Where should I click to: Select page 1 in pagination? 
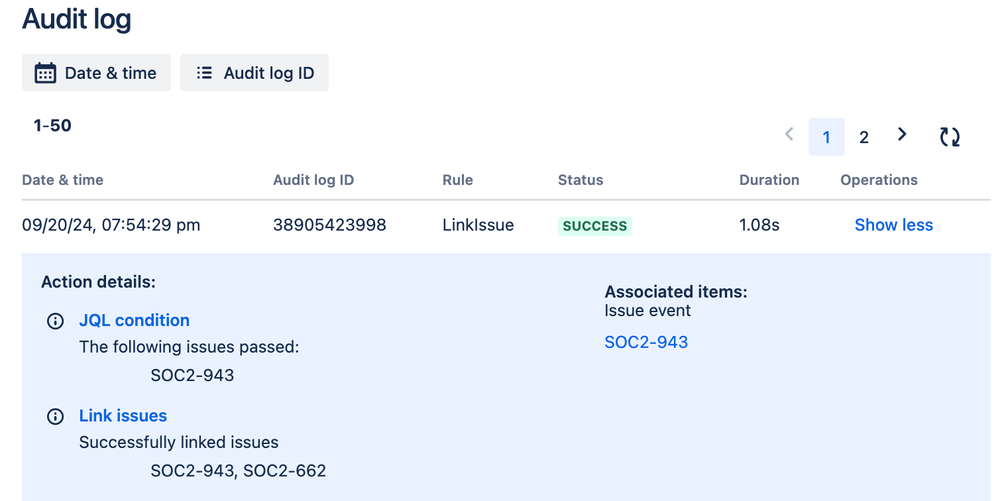click(826, 137)
